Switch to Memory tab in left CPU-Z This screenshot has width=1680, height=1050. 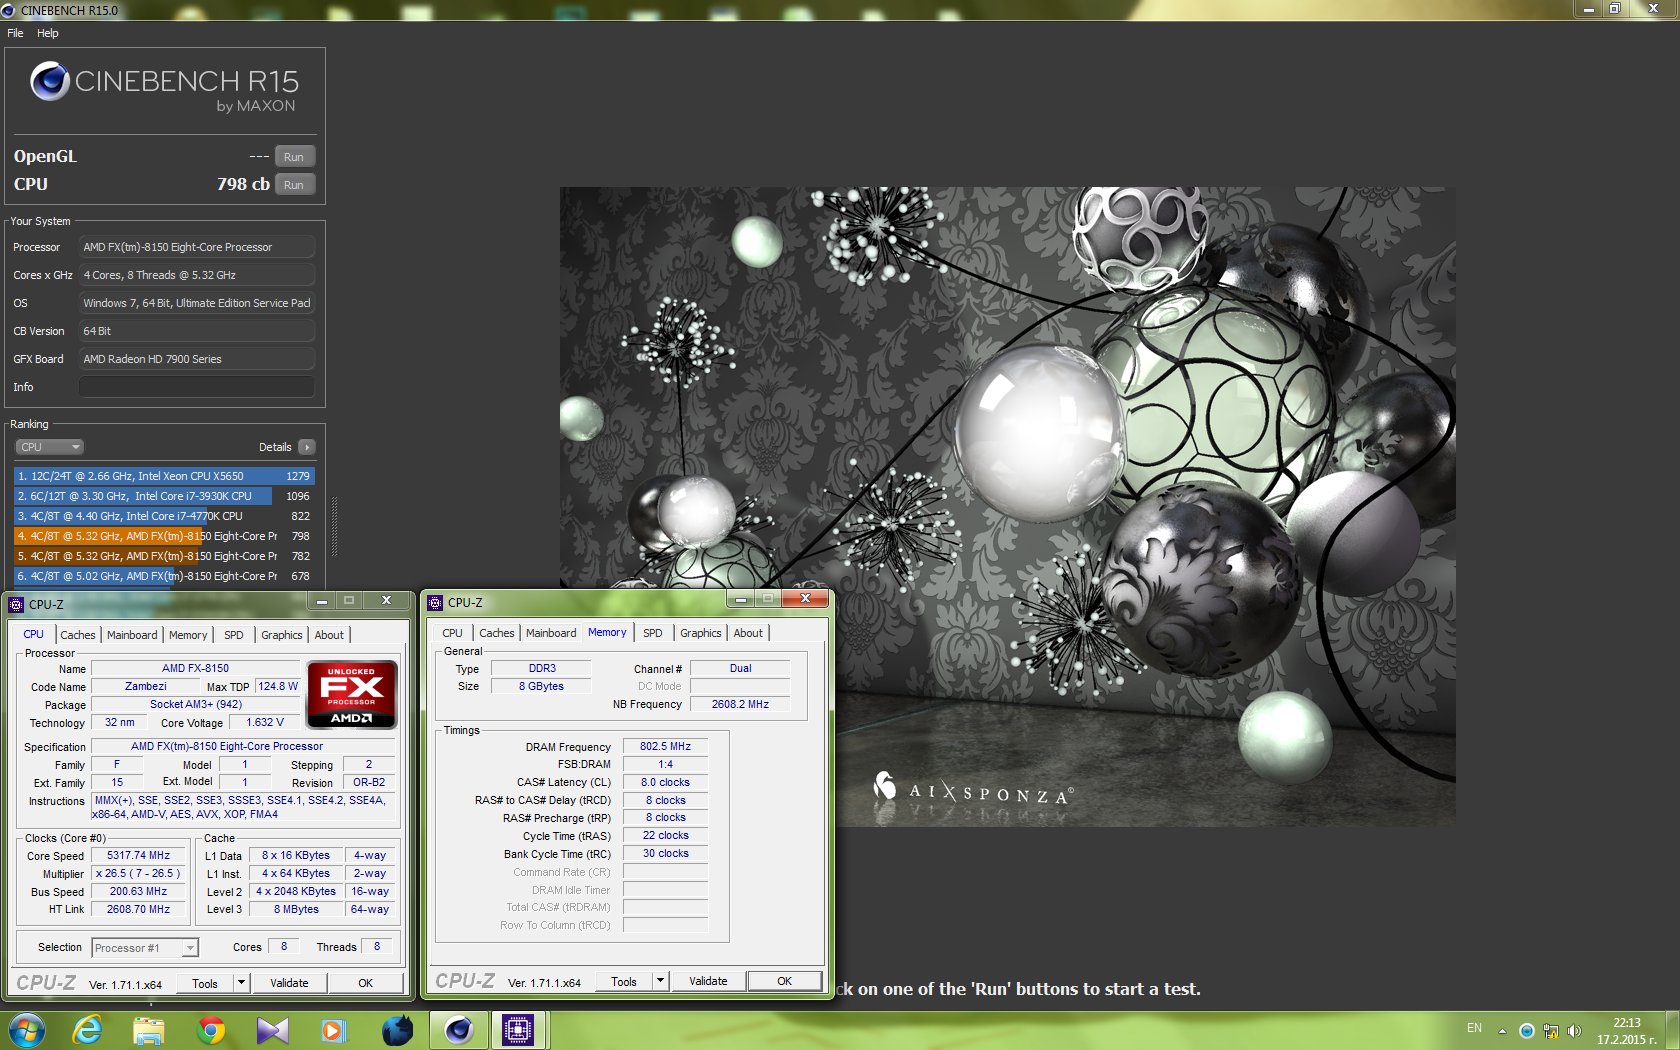(x=188, y=635)
